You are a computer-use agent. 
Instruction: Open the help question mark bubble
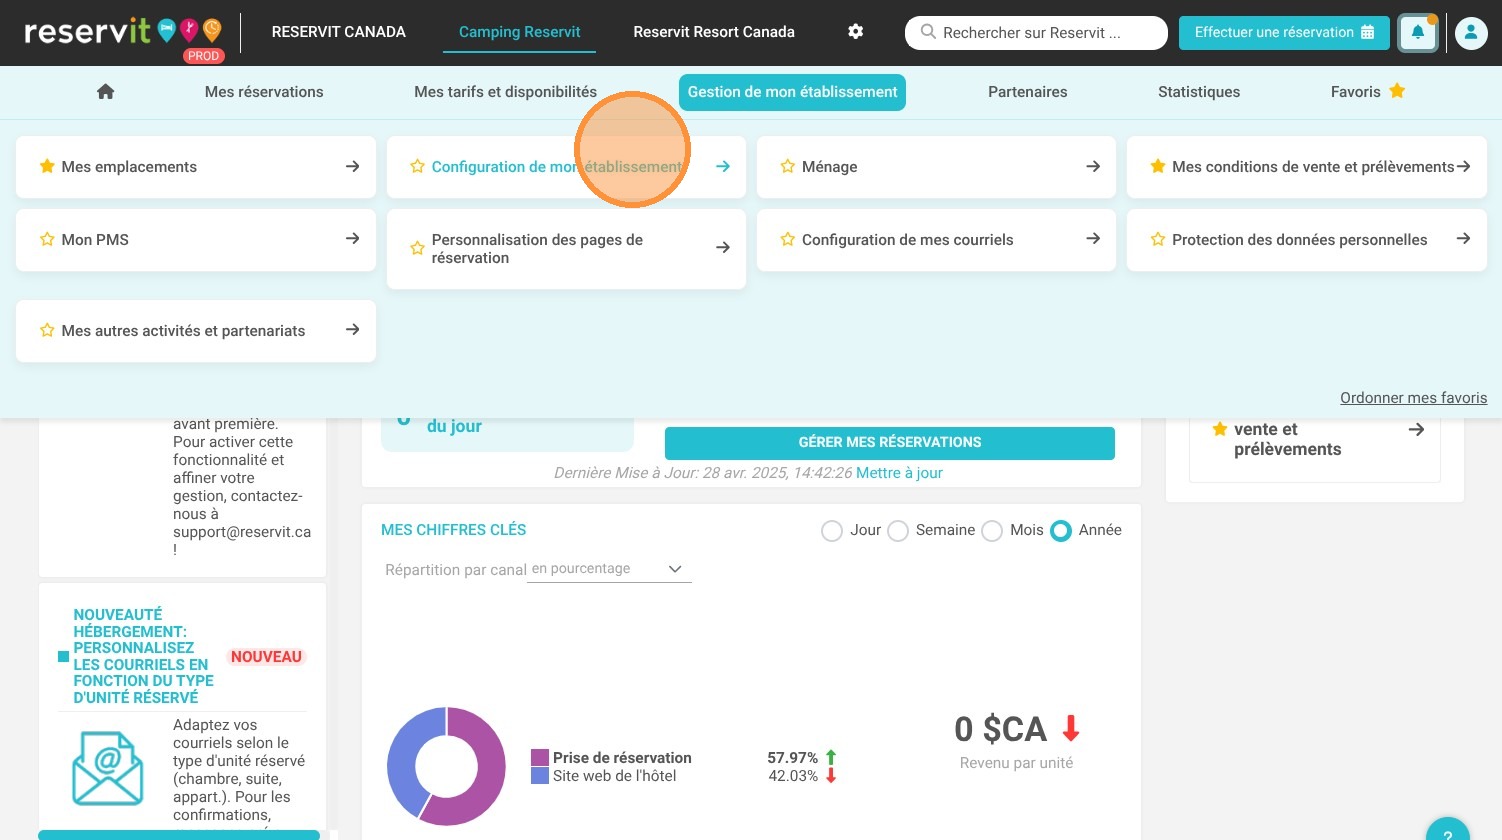click(1447, 832)
